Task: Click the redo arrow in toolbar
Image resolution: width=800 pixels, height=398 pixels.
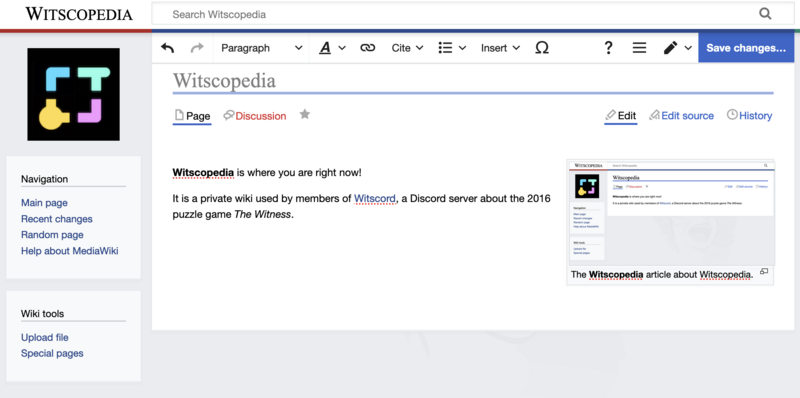Action: 196,48
